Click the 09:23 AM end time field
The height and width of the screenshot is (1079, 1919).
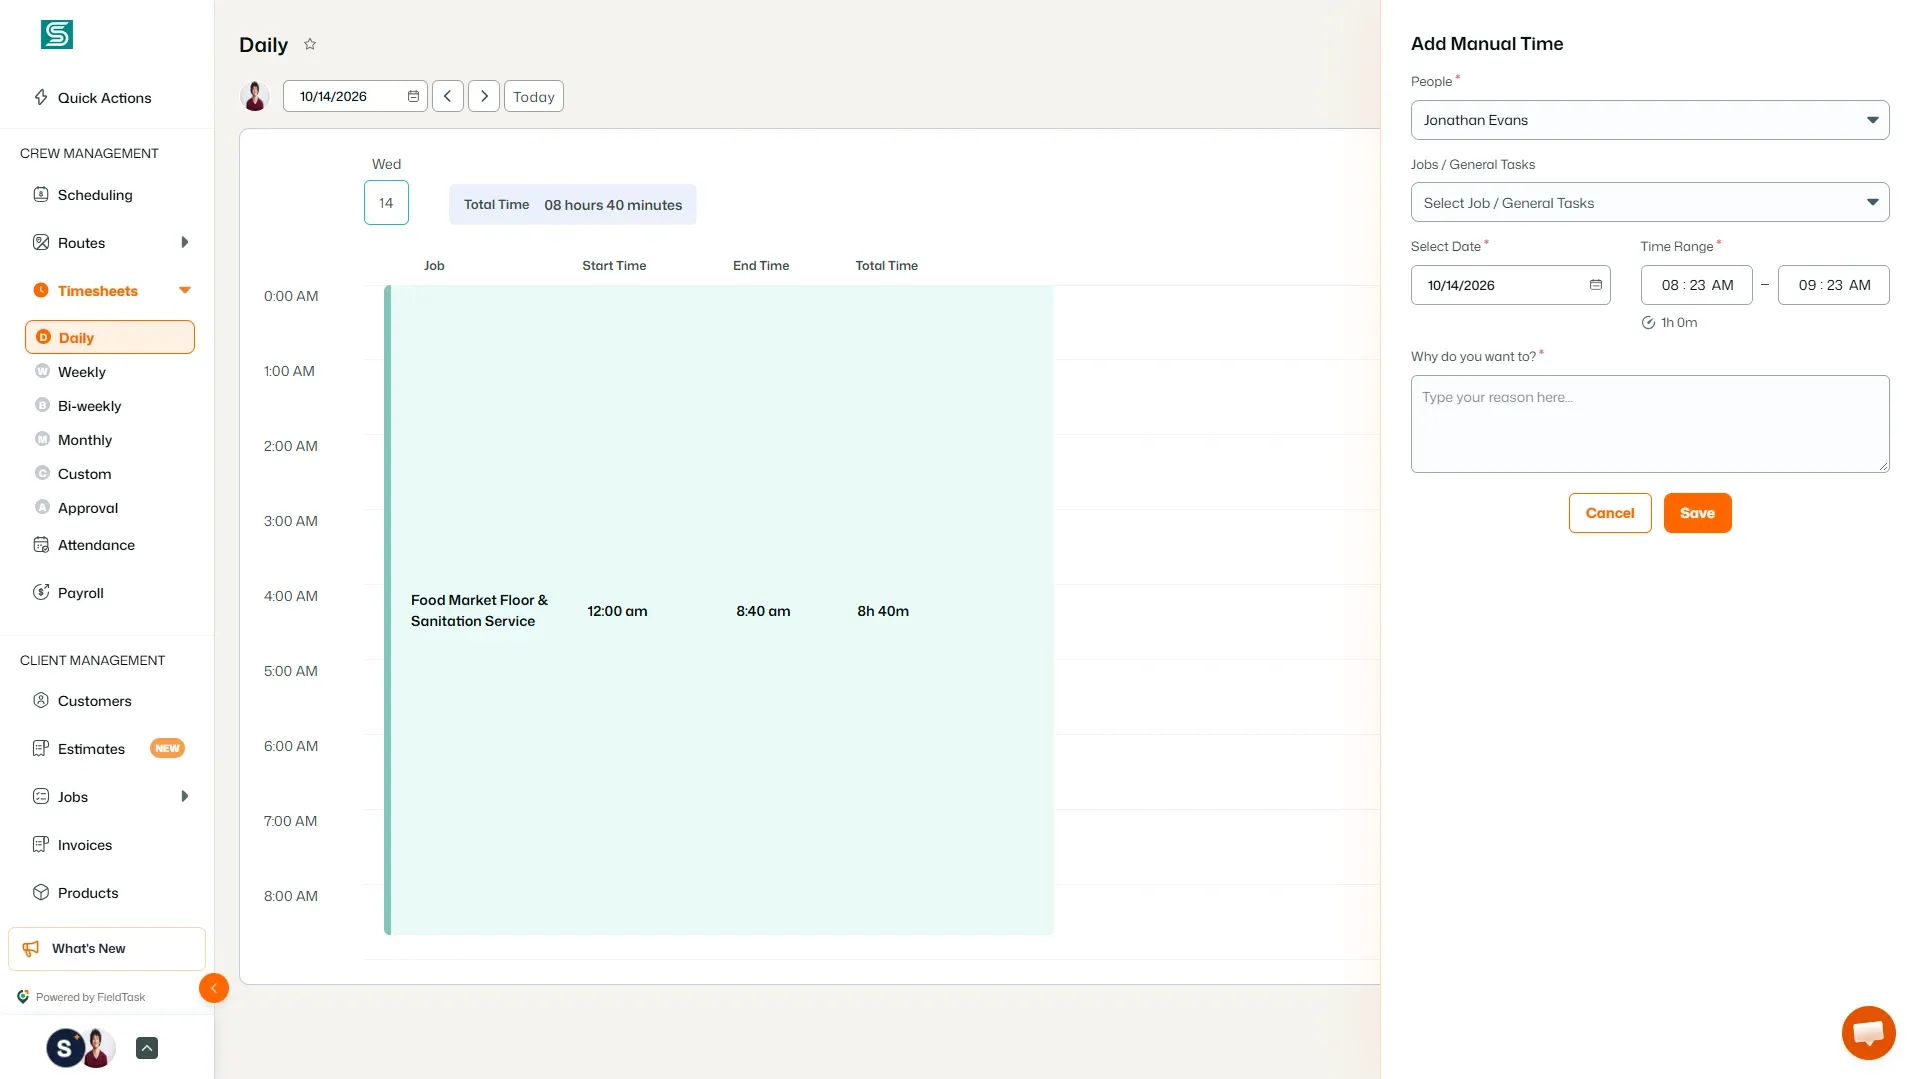[1834, 285]
